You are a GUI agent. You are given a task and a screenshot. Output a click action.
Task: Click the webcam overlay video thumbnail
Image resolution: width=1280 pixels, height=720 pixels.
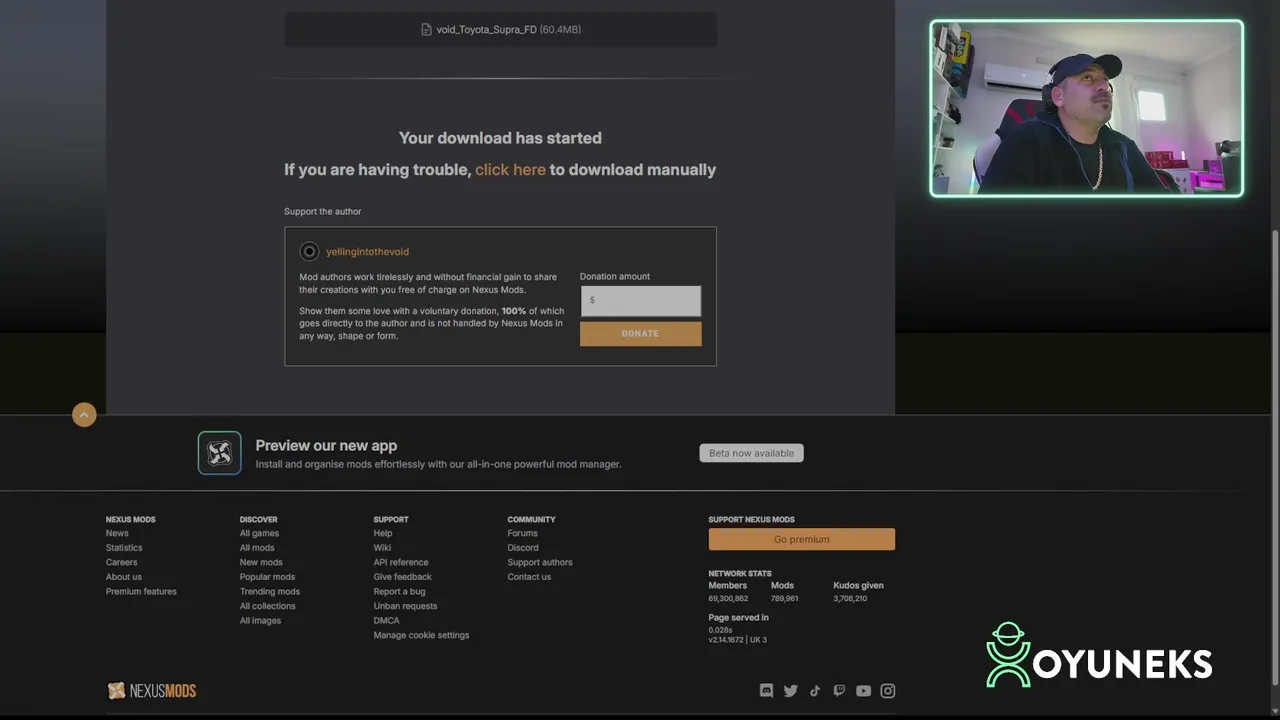click(1087, 108)
